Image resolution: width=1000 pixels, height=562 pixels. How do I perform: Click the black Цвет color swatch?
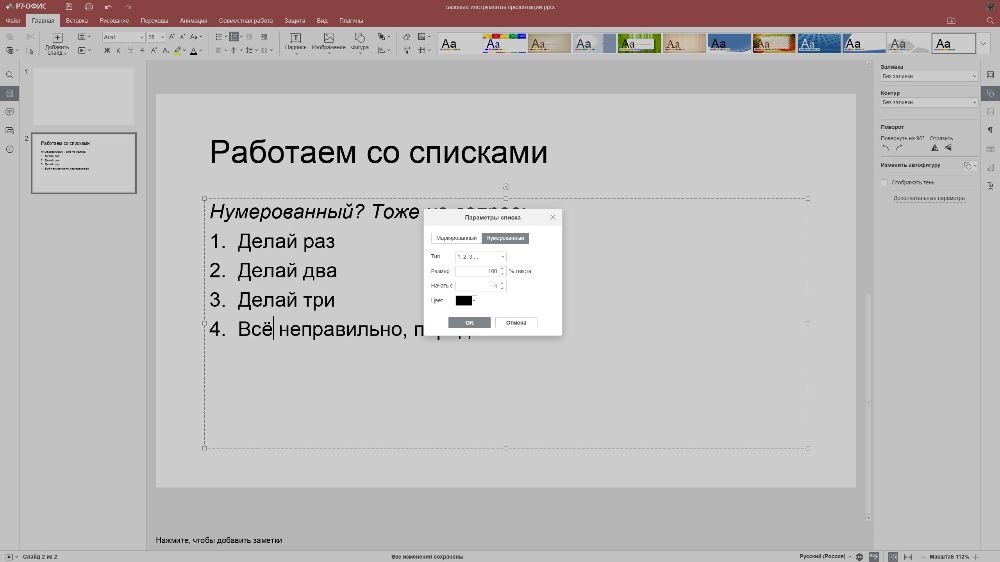pyautogui.click(x=464, y=300)
